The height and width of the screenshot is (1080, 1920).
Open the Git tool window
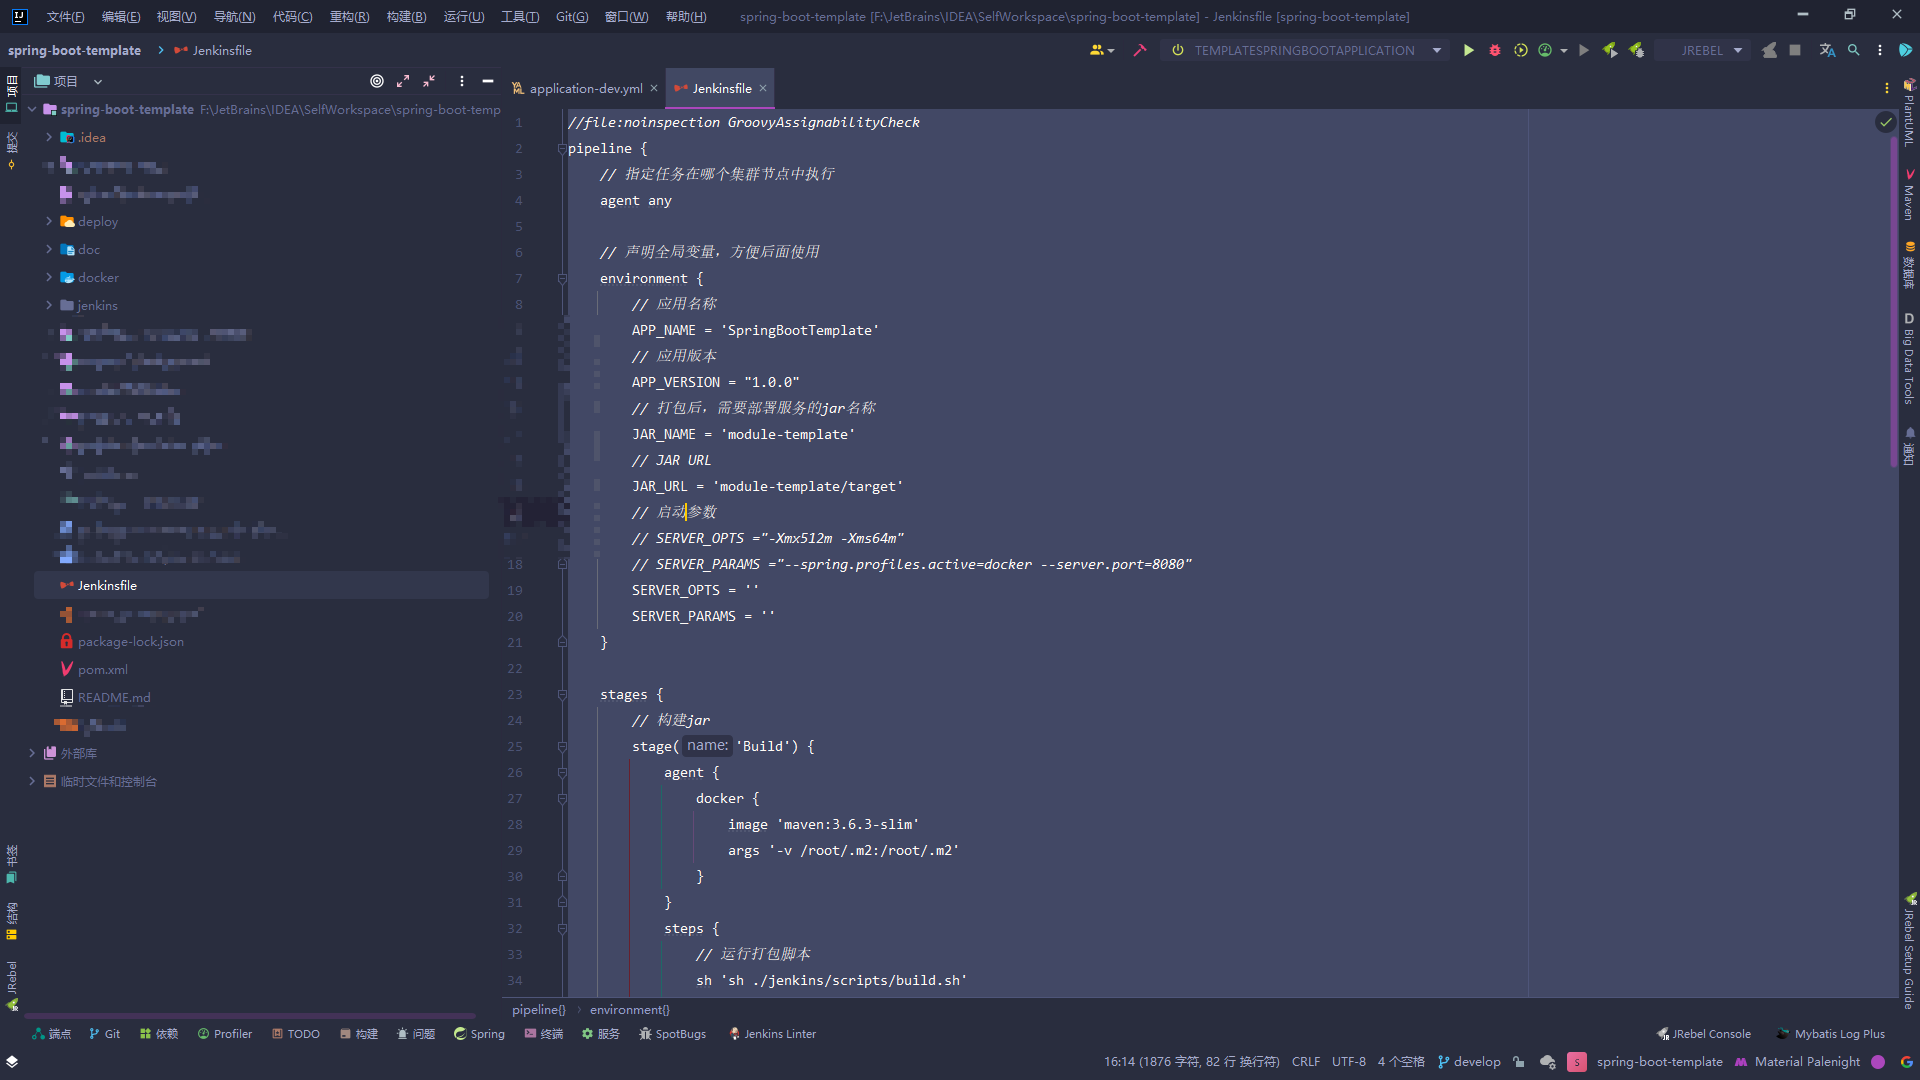(x=104, y=1034)
